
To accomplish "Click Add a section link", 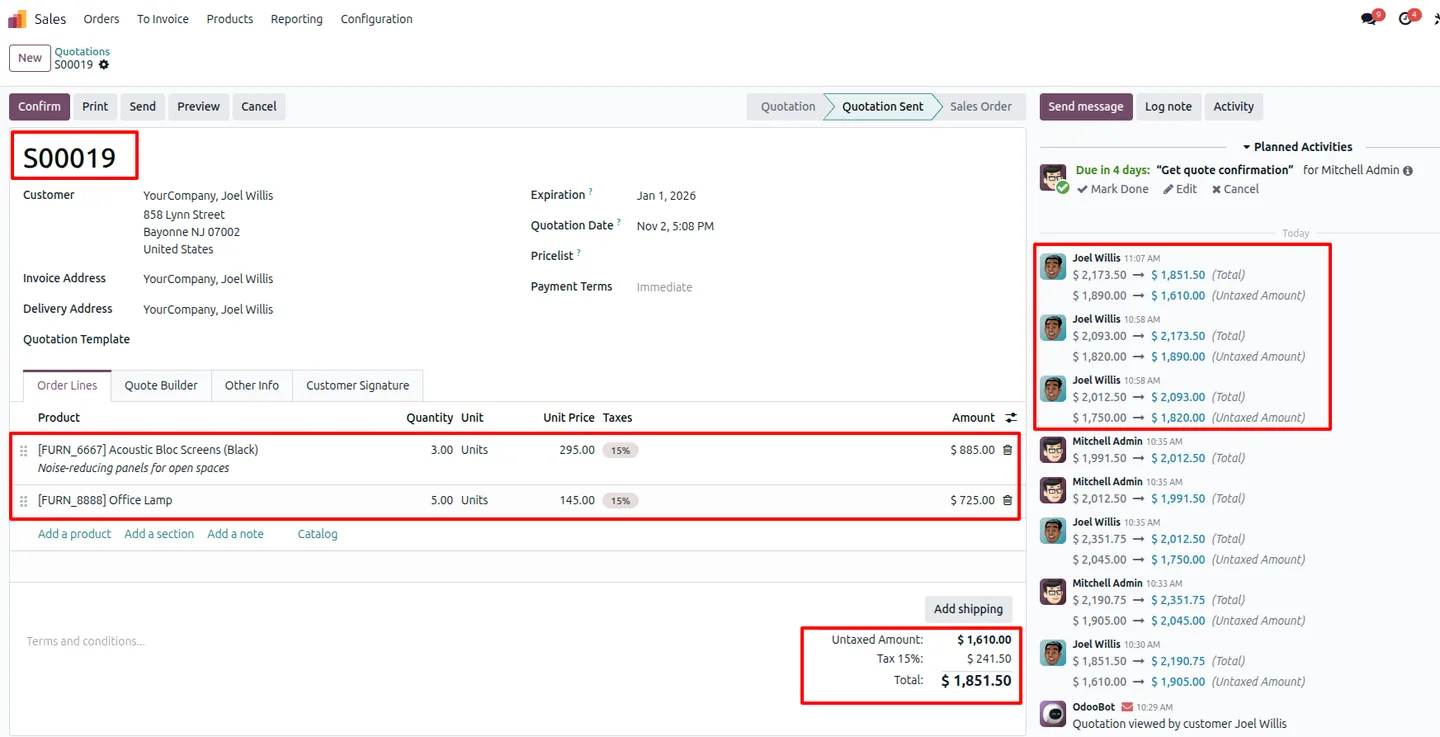I will (x=159, y=534).
